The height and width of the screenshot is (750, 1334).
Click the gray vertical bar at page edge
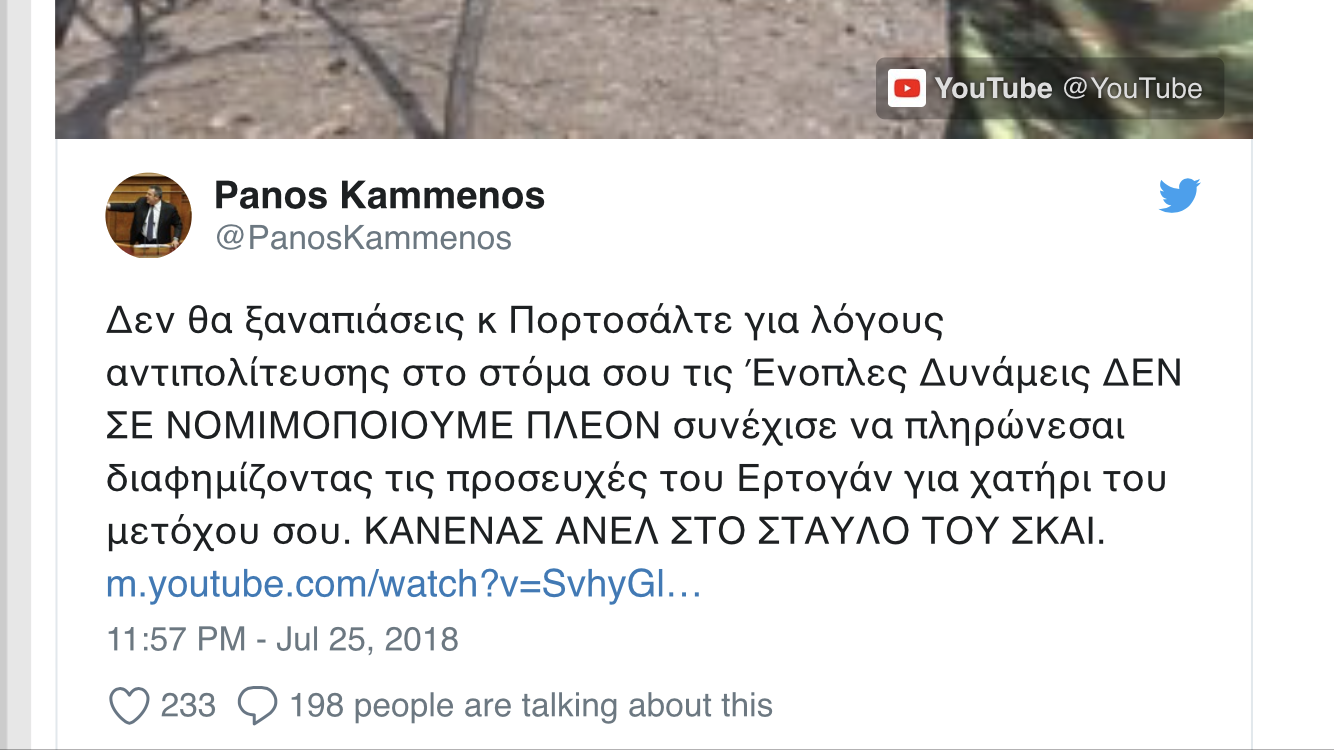point(15,375)
